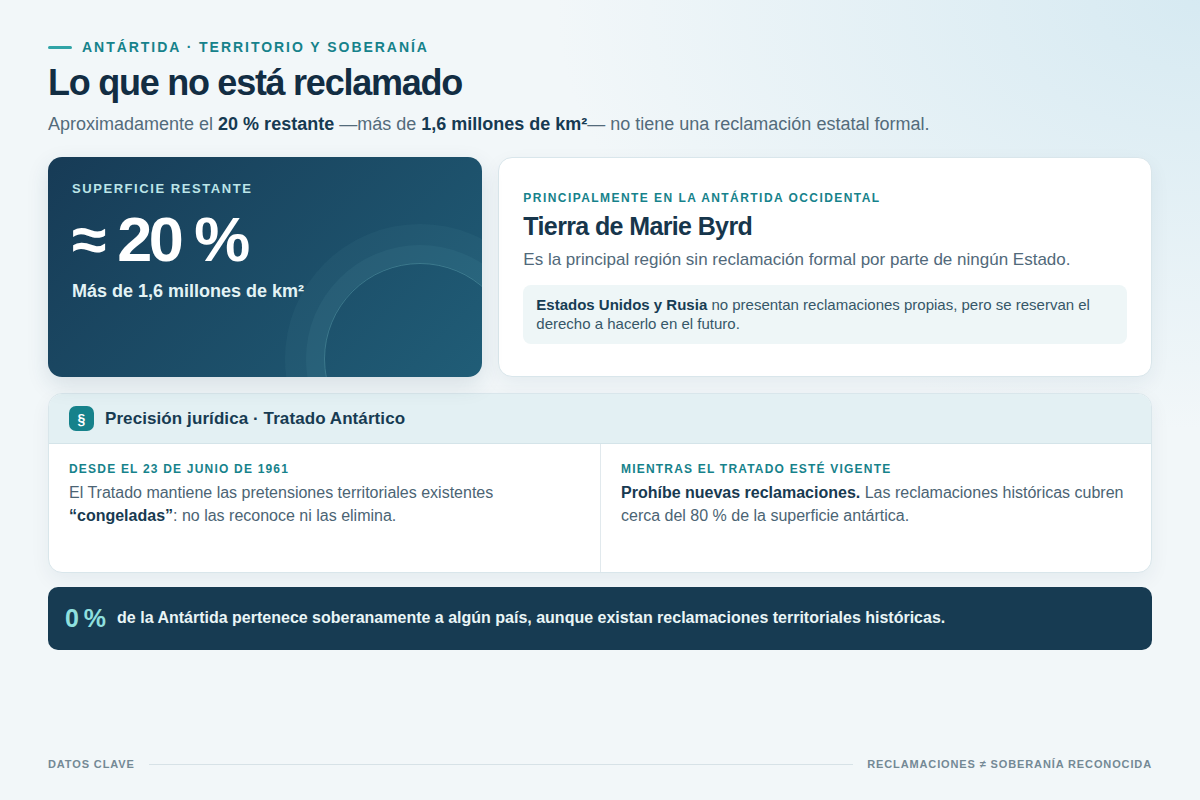Viewport: 1200px width, 800px height.
Task: Click the paragraph starting 'El Tratado mantiene'
Action: [x=281, y=505]
